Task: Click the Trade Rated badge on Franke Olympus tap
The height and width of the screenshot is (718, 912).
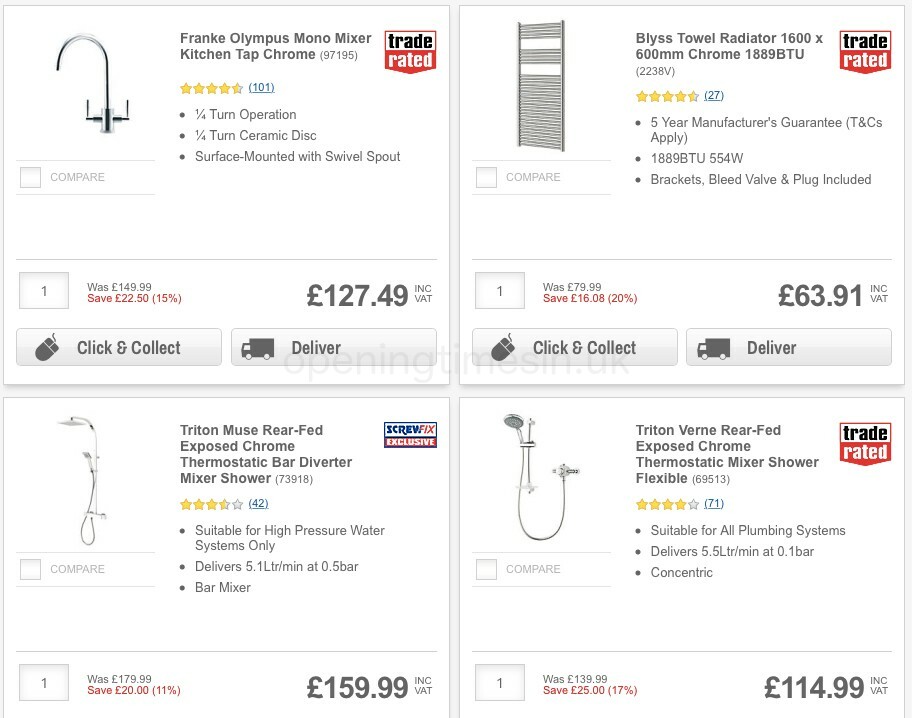Action: pyautogui.click(x=410, y=51)
